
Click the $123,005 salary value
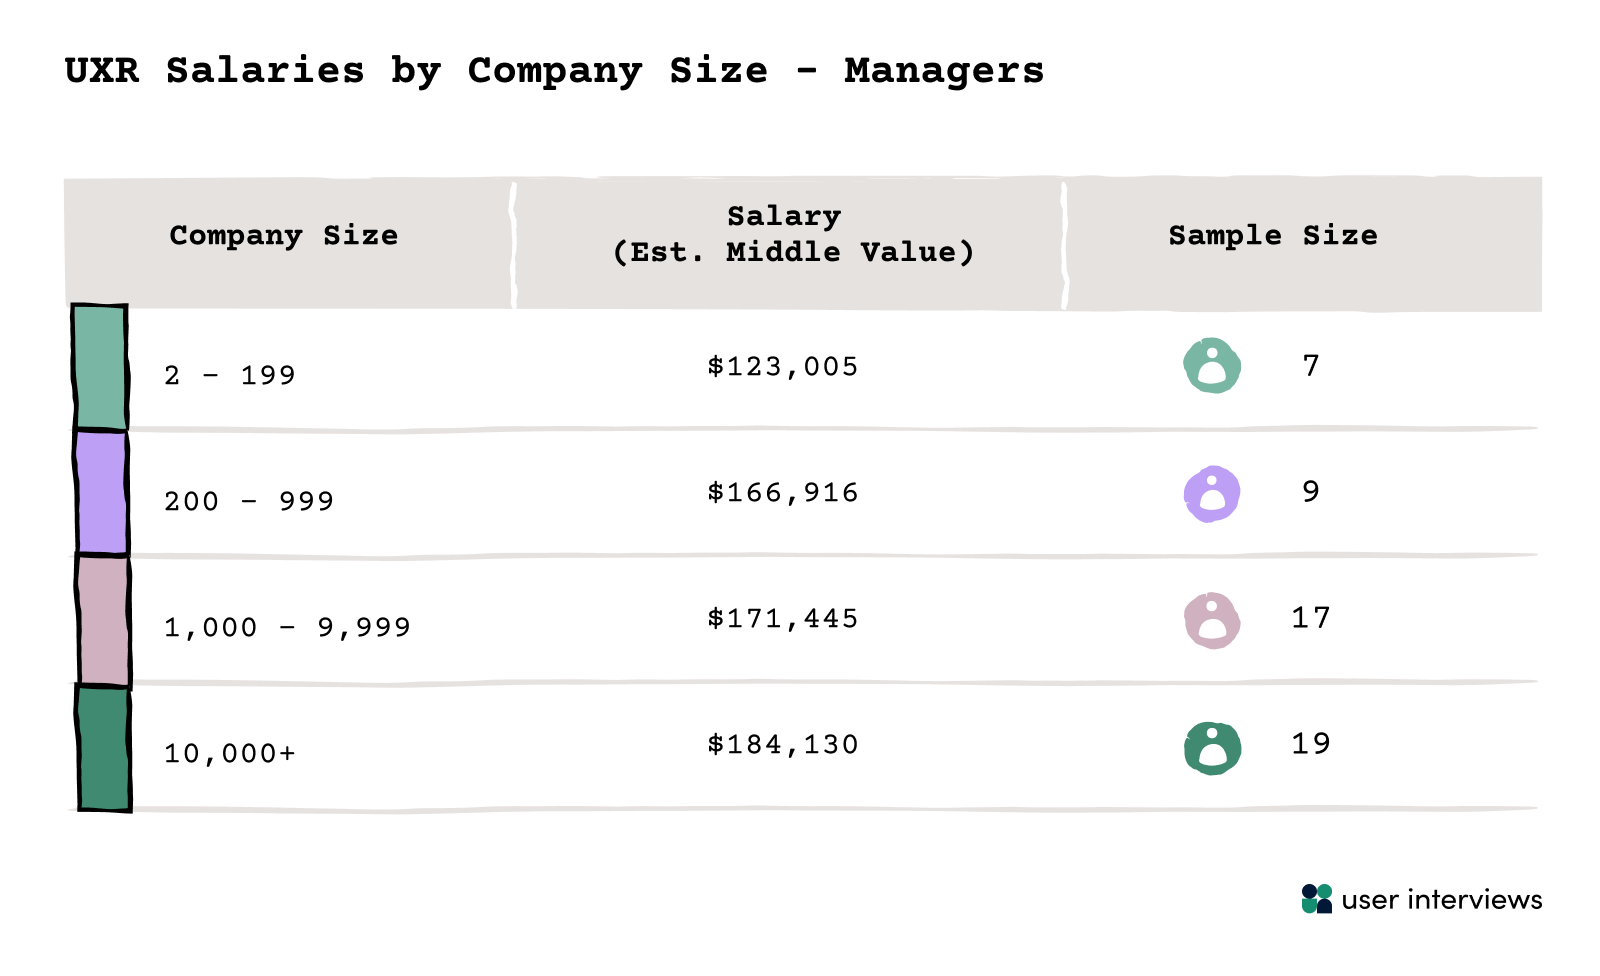pyautogui.click(x=782, y=367)
